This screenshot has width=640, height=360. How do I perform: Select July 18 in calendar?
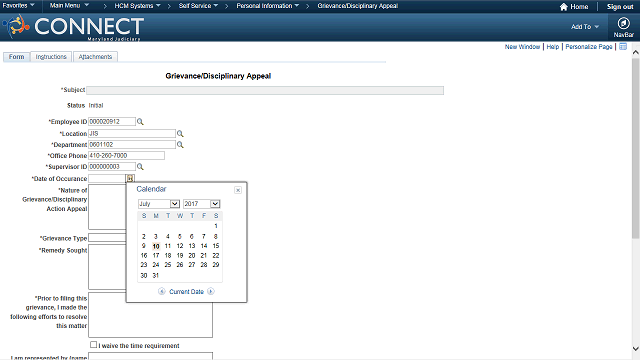[x=168, y=256]
